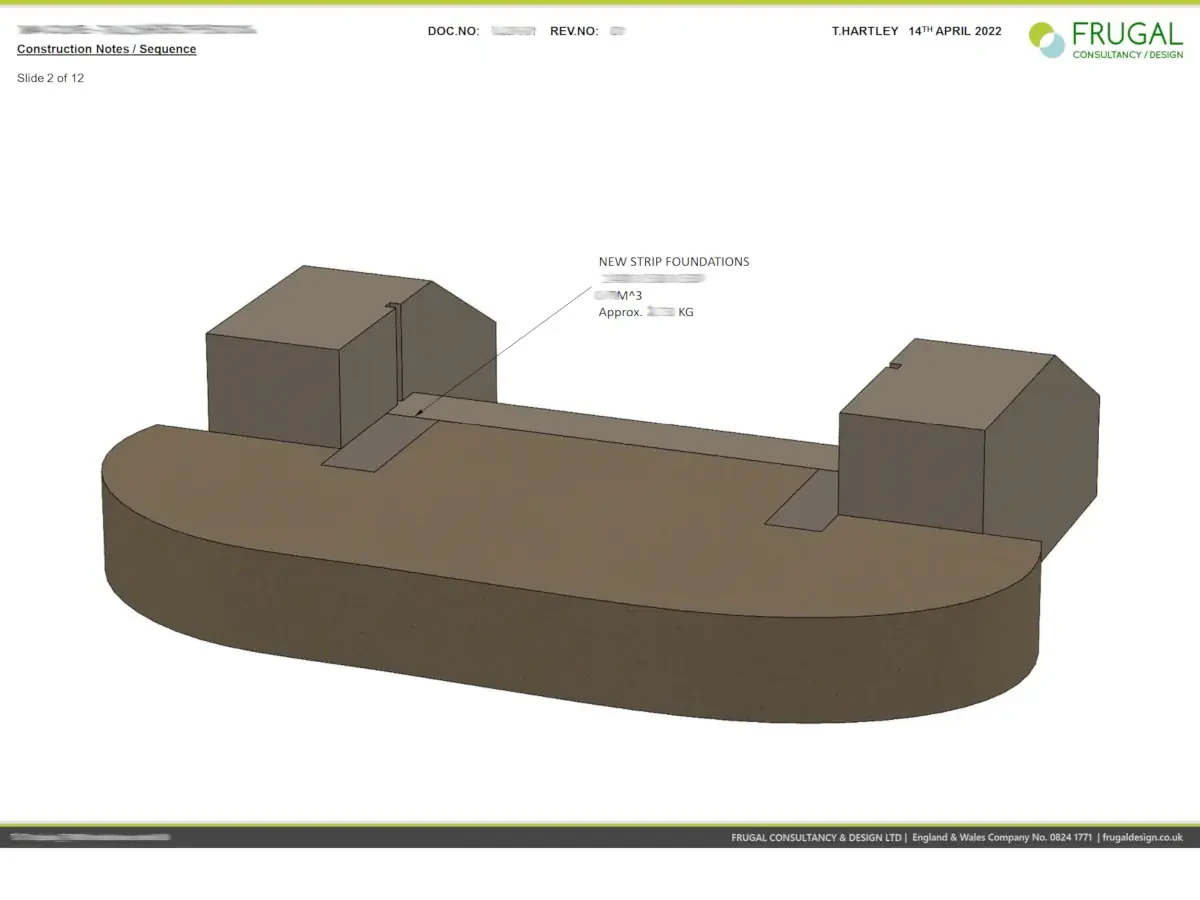Click the 14TH APRIL 2022 date
The width and height of the screenshot is (1200, 900).
point(954,31)
